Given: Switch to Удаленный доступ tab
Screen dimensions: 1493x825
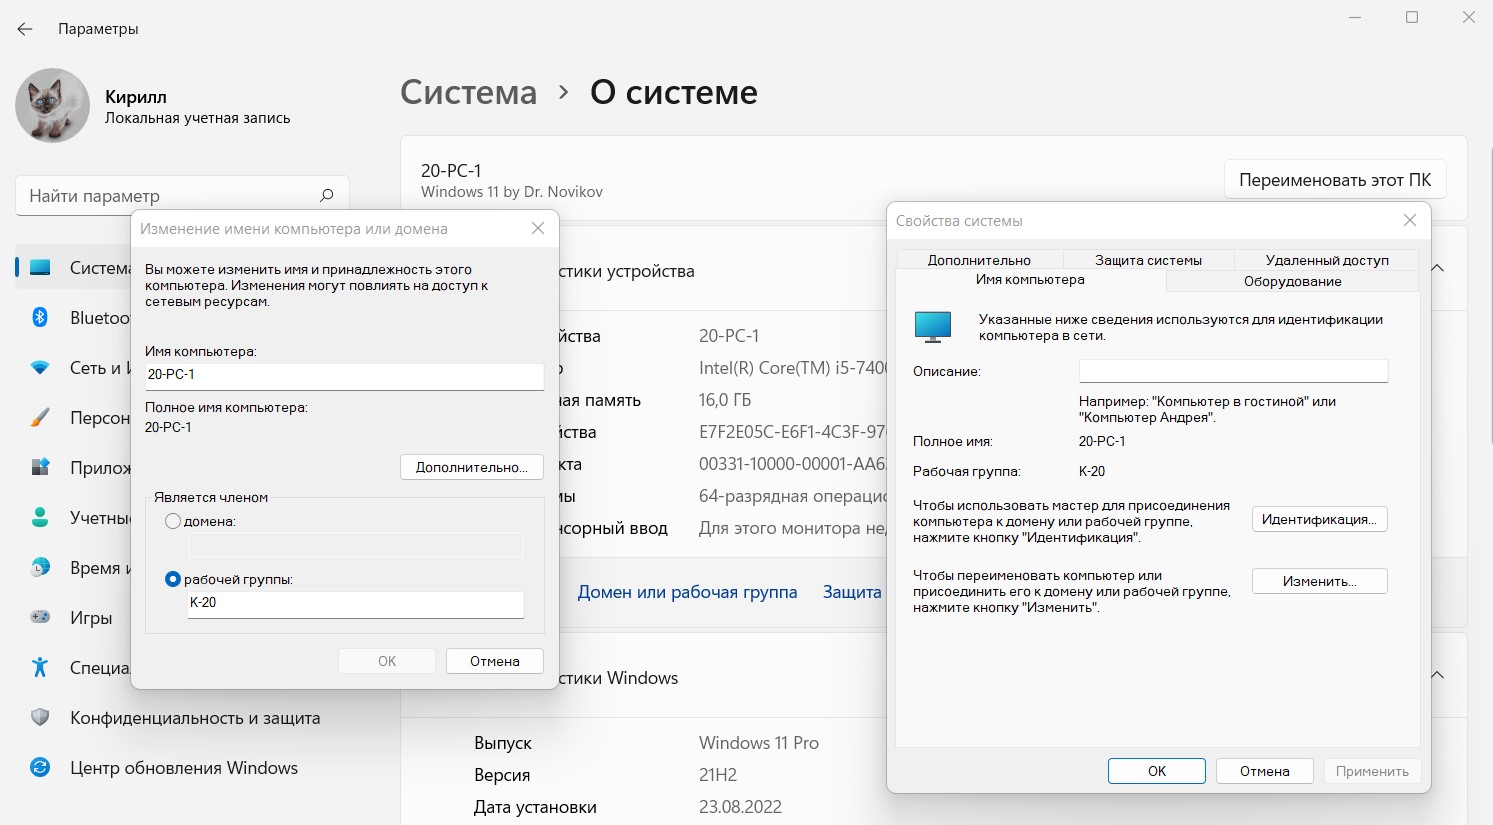Looking at the screenshot, I should click(x=1327, y=260).
